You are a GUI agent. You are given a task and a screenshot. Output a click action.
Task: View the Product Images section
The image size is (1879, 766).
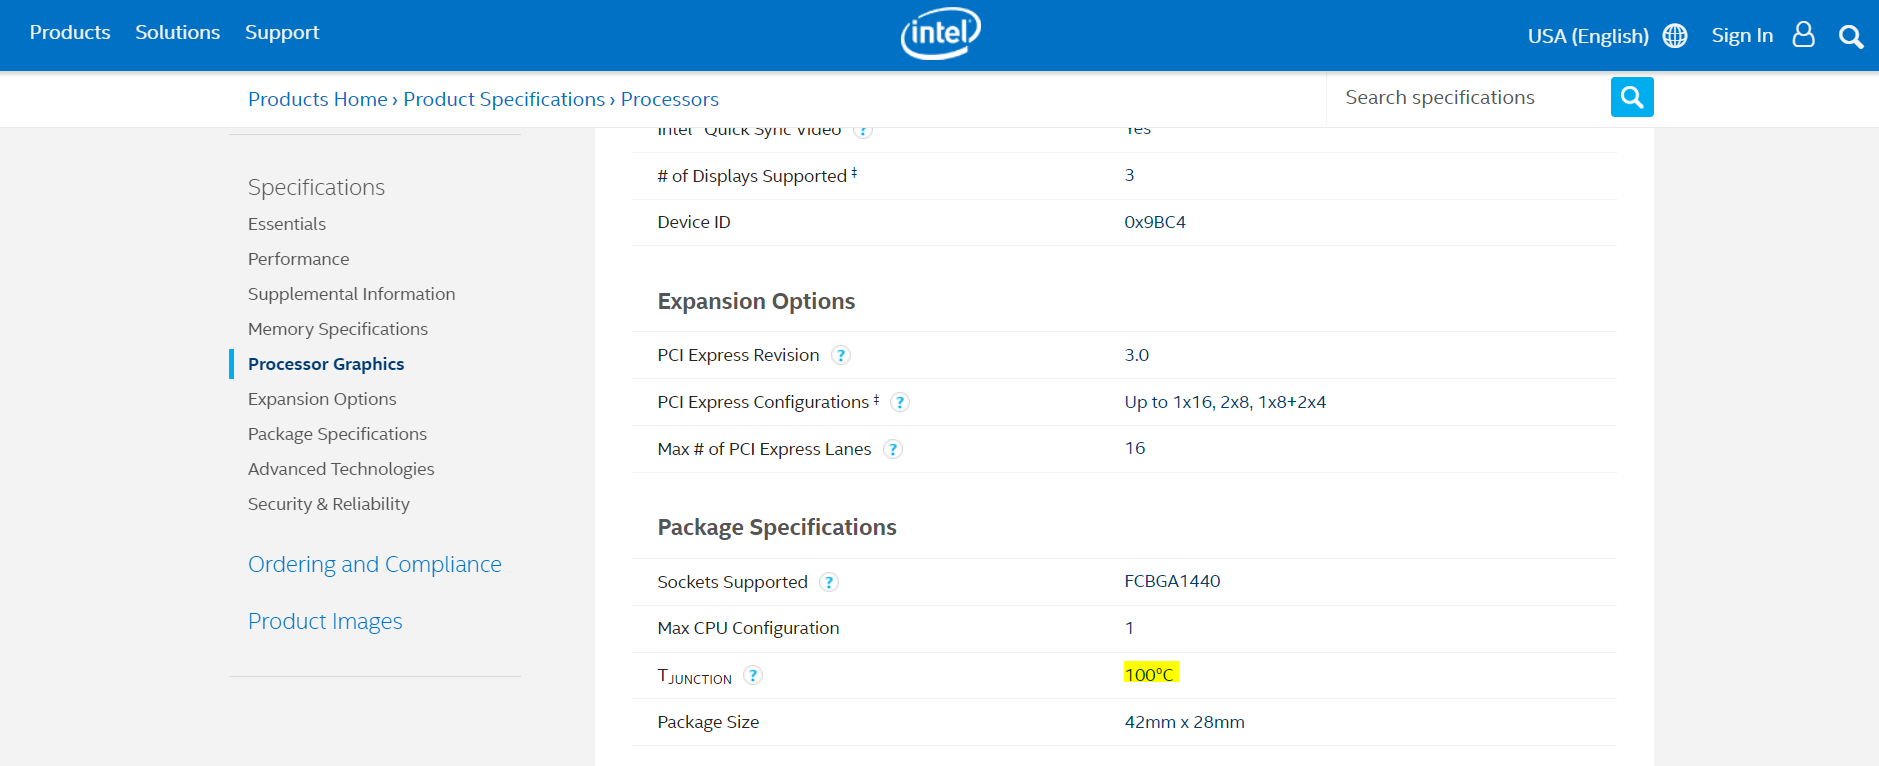[325, 621]
